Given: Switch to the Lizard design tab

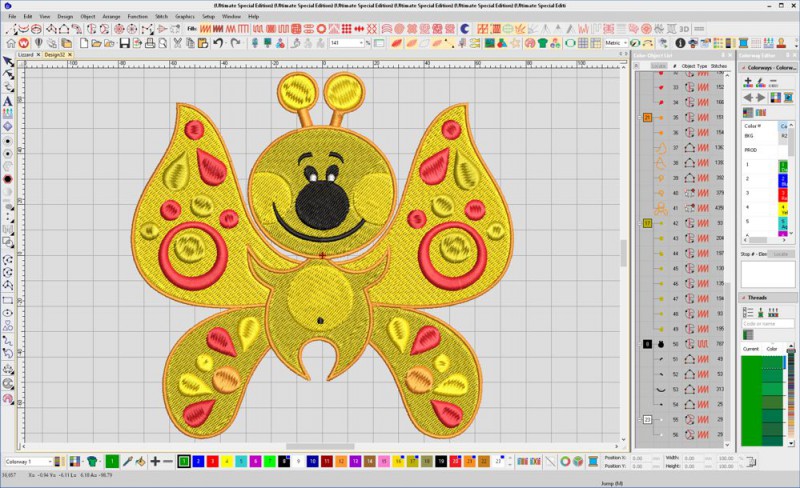Looking at the screenshot, I should click(26, 55).
